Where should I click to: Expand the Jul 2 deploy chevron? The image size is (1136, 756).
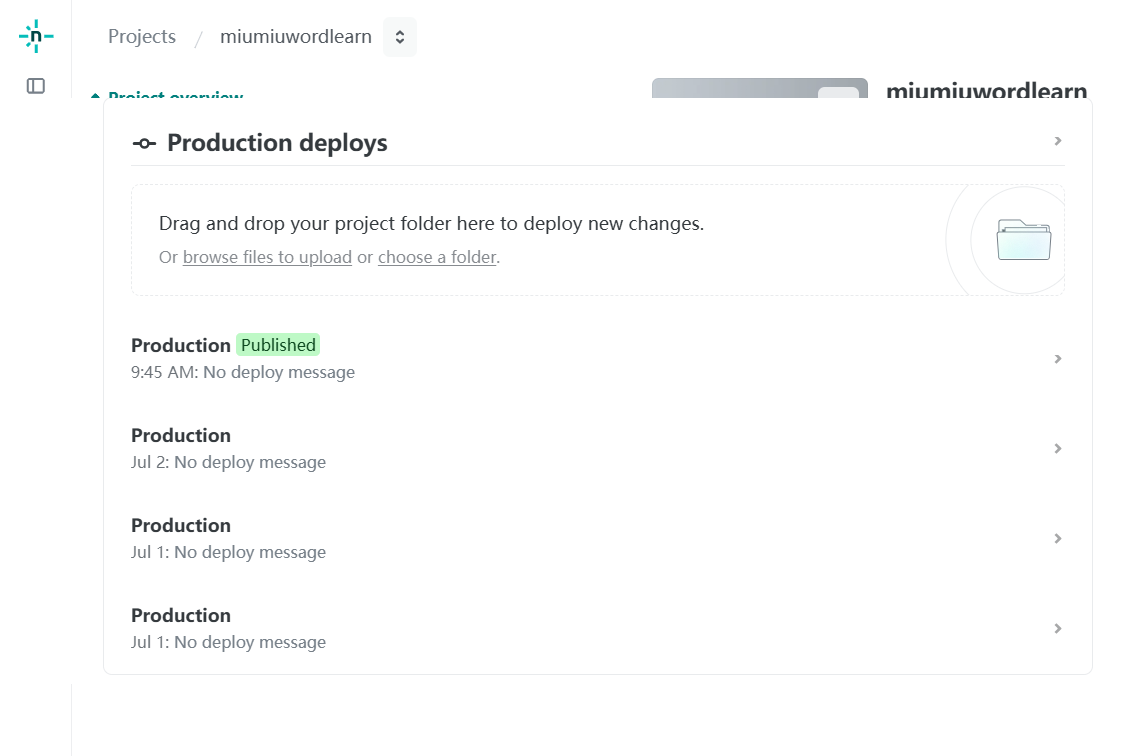[1058, 449]
